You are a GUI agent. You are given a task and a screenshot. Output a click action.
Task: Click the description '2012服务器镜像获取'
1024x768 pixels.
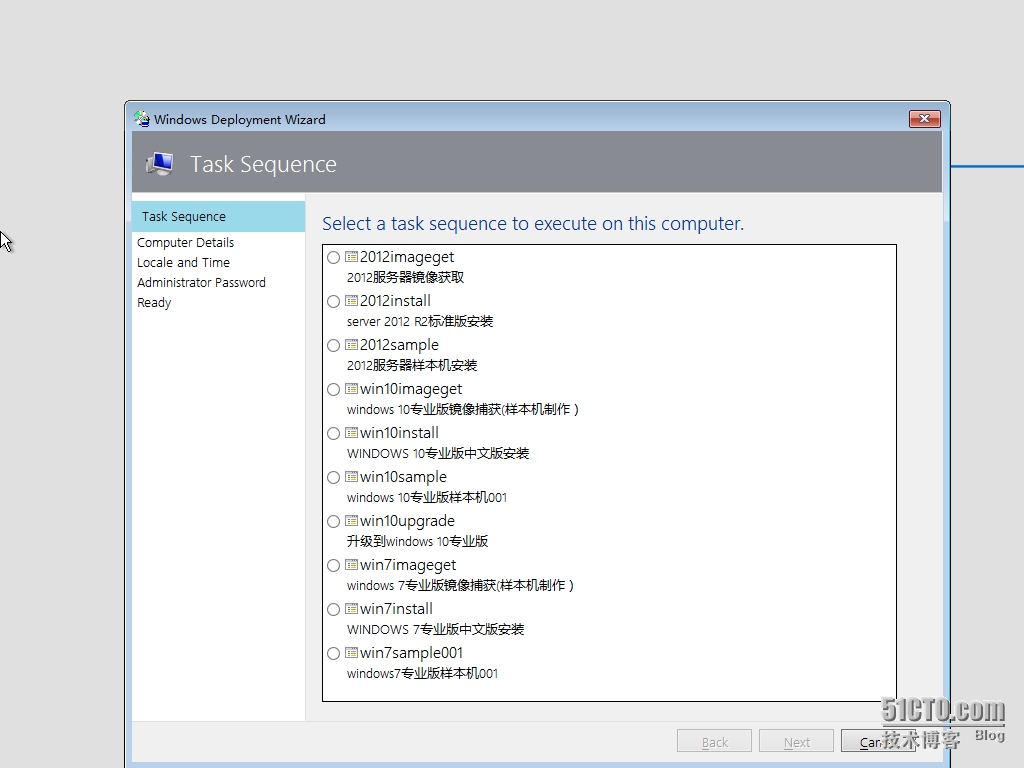click(406, 278)
